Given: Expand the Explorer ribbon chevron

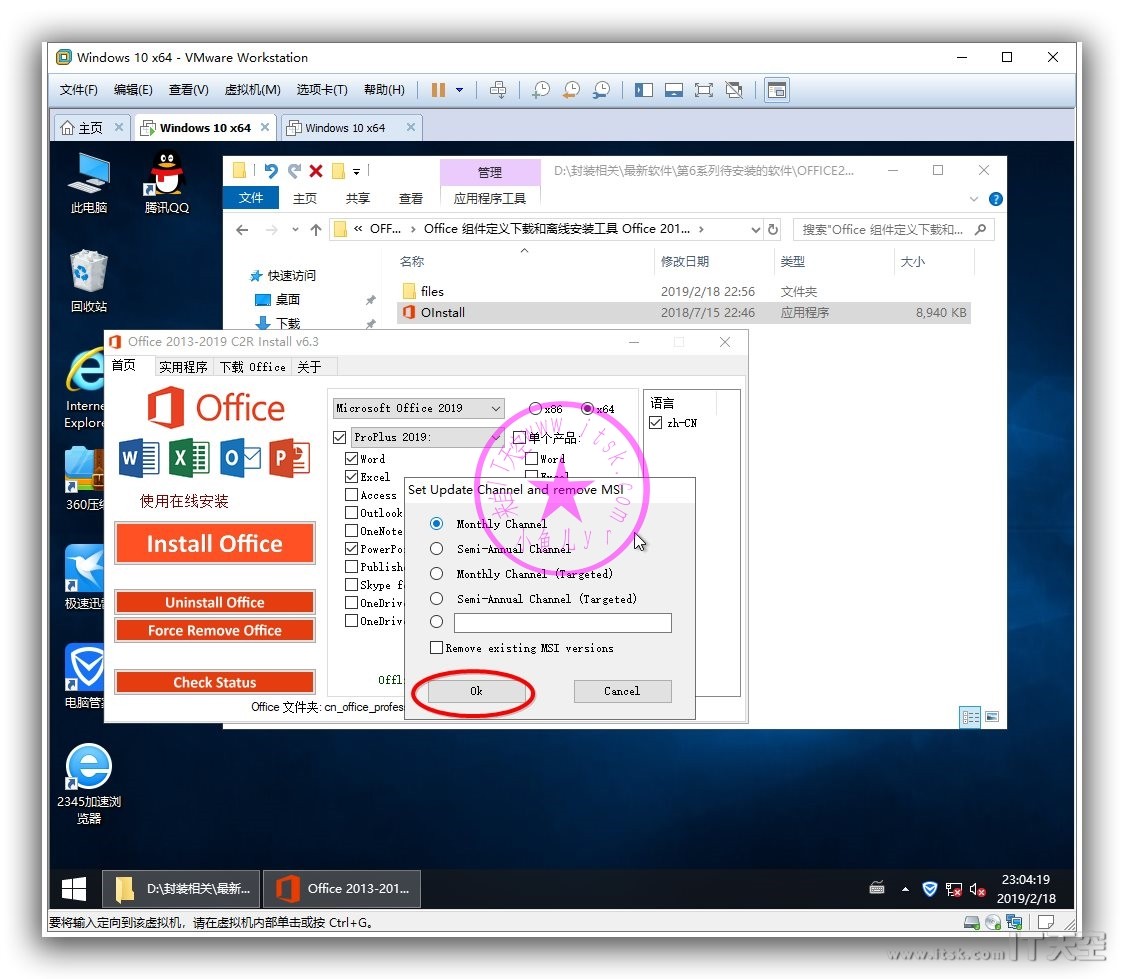Looking at the screenshot, I should [x=973, y=199].
